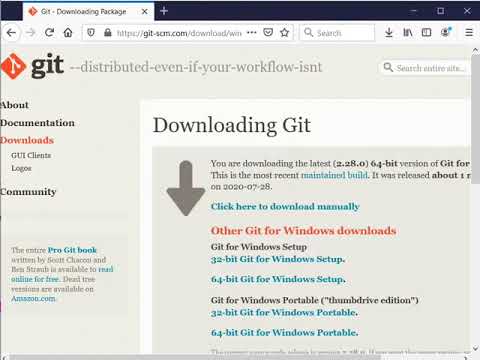480x360 pixels.
Task: Click the vertical scrollbar thumb
Action: (x=476, y=120)
